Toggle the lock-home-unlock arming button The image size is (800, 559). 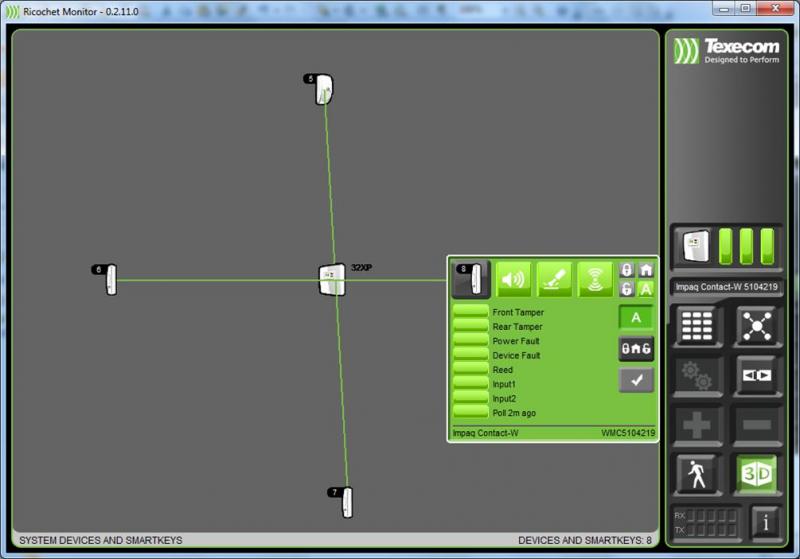[636, 348]
